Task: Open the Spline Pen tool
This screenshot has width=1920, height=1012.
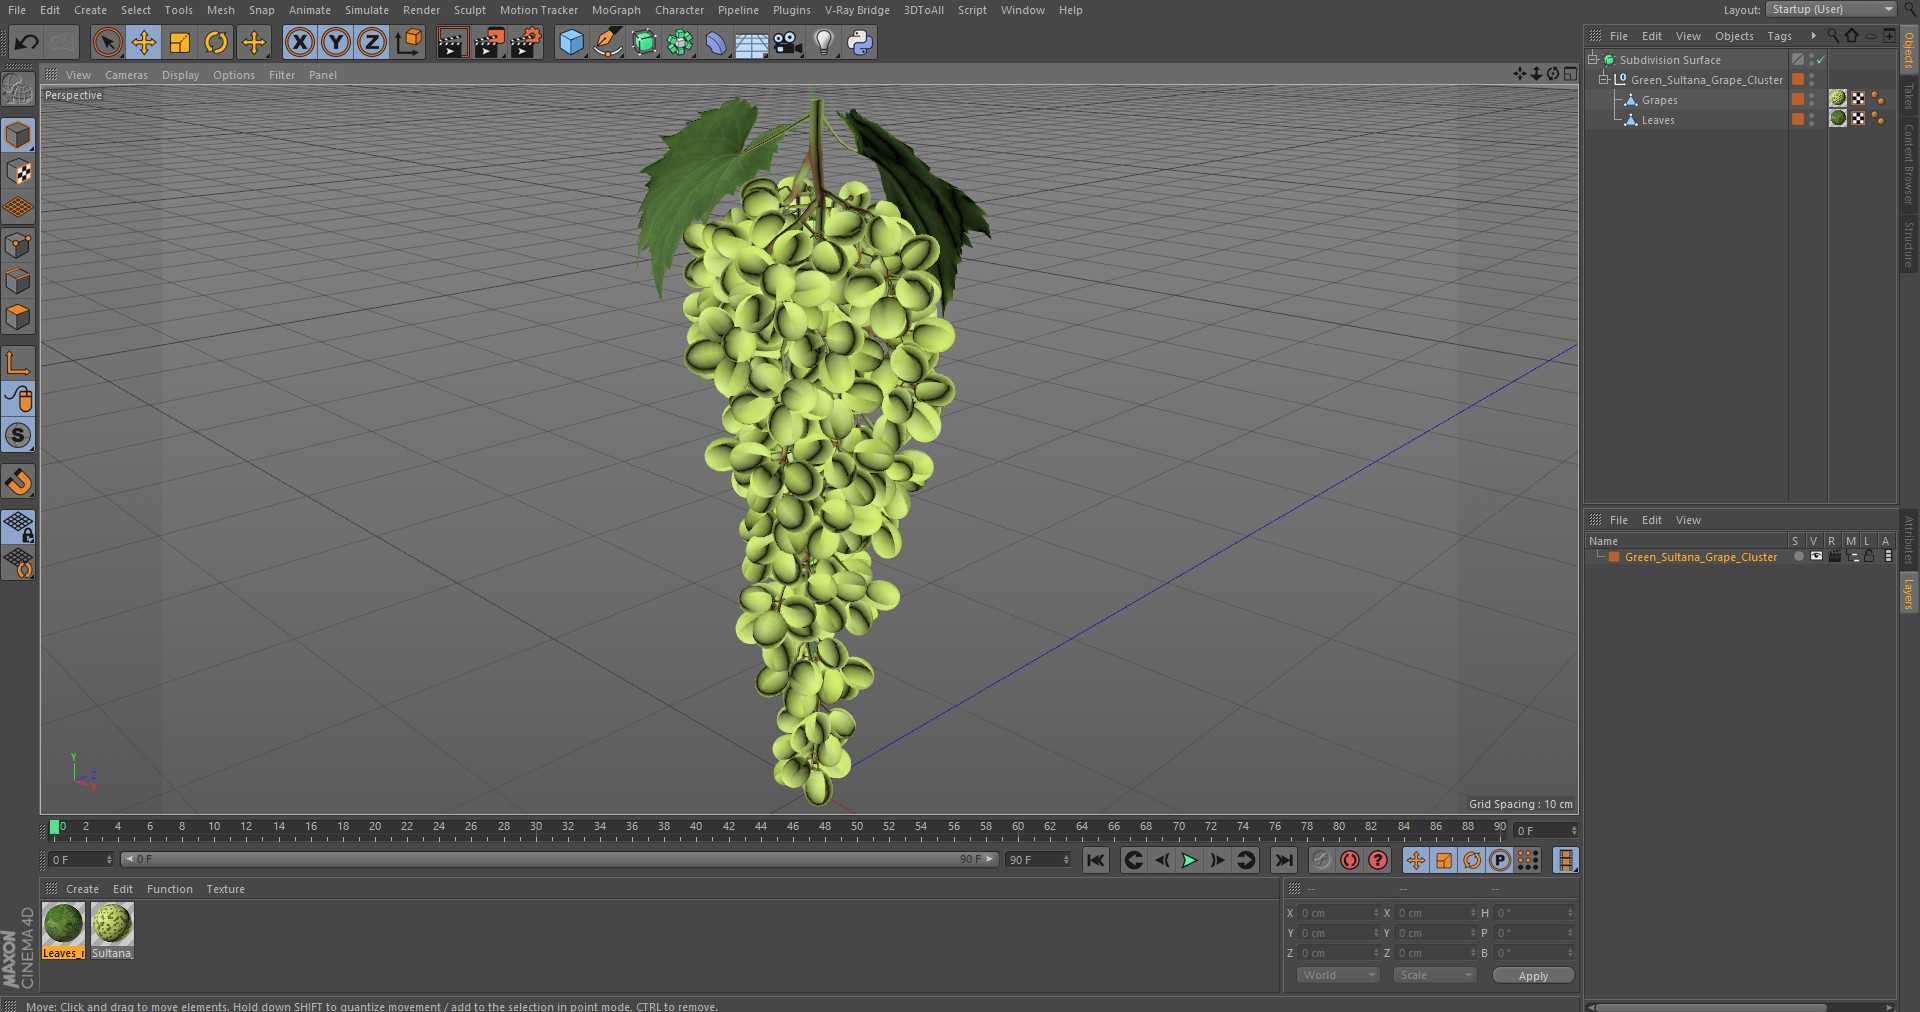Action: pyautogui.click(x=607, y=42)
